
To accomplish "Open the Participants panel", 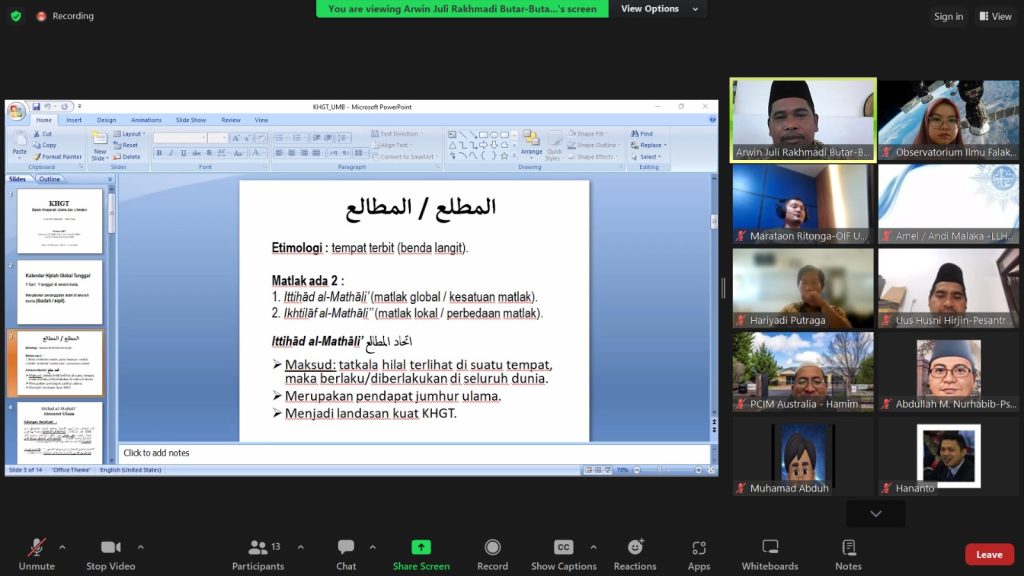I will (x=258, y=554).
